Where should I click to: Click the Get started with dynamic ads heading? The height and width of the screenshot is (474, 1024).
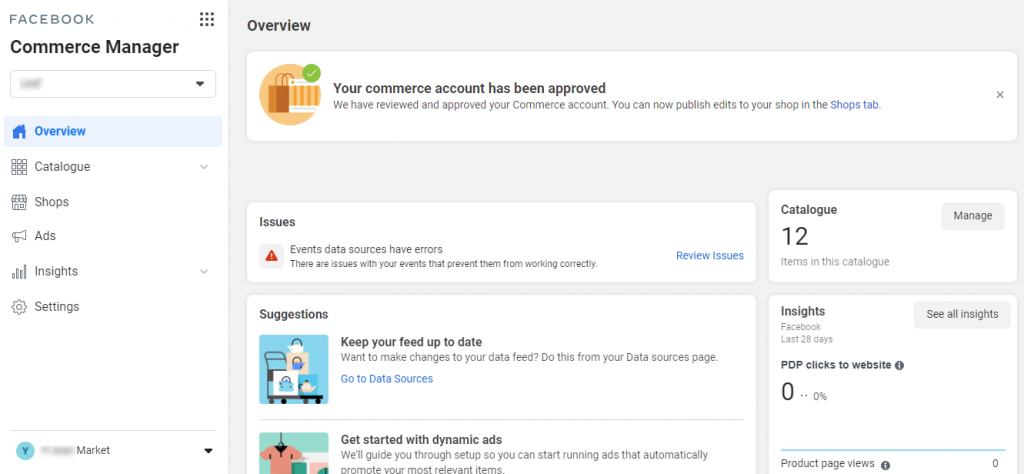pyautogui.click(x=421, y=439)
